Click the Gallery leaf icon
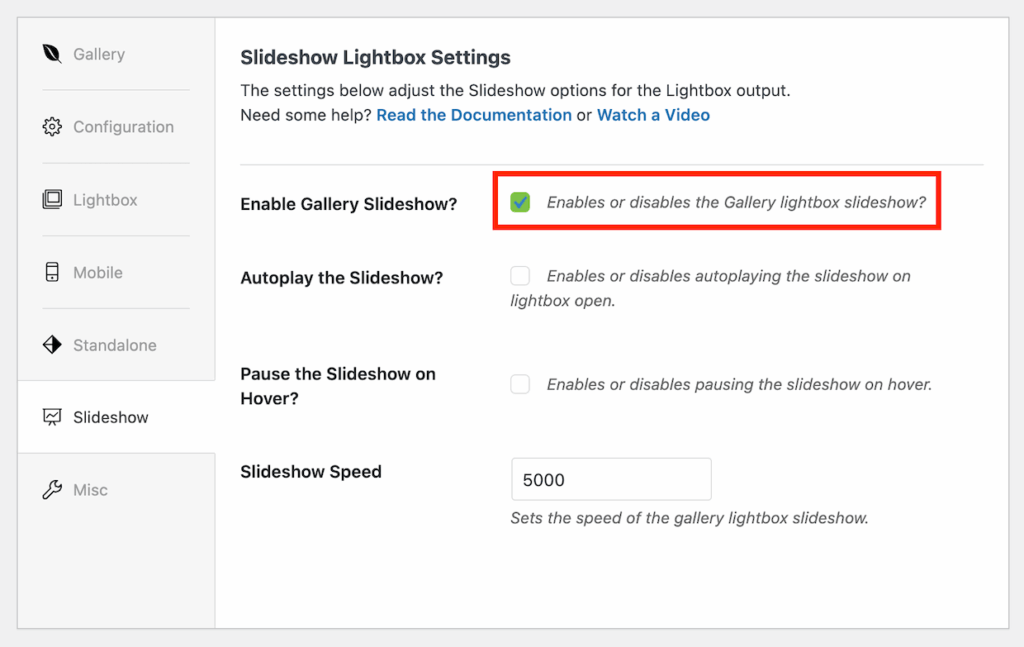Viewport: 1024px width, 647px height. [x=52, y=54]
